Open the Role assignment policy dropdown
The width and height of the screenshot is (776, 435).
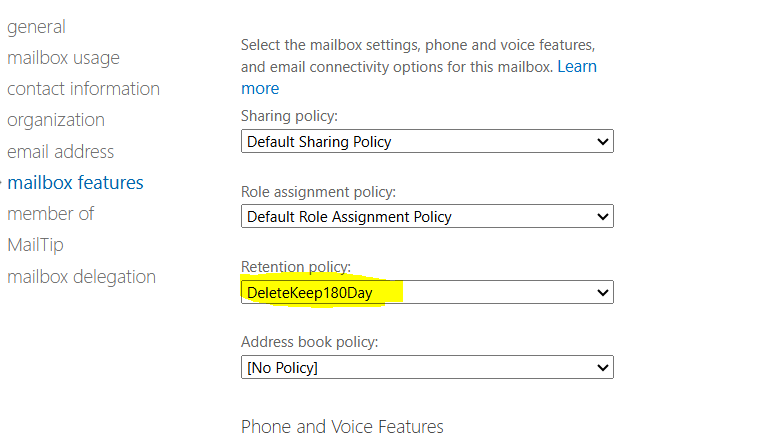pos(427,216)
